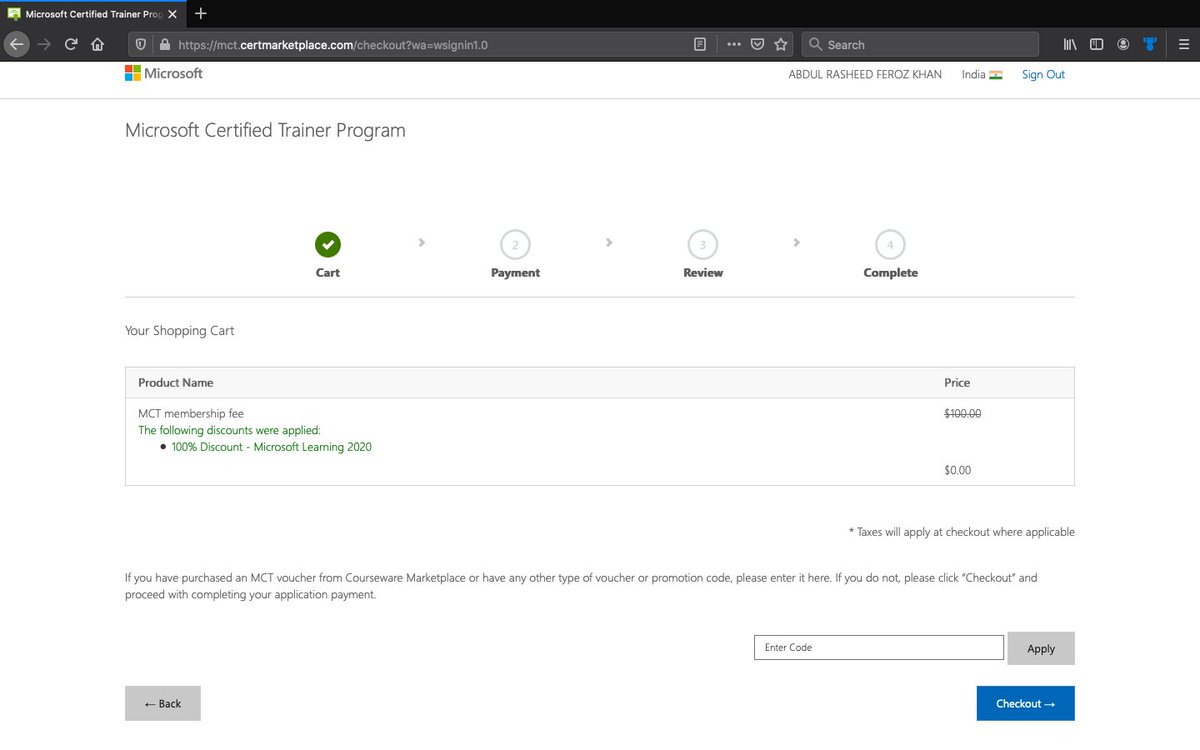Image resolution: width=1200 pixels, height=750 pixels.
Task: Open the Firefox home page
Action: click(x=97, y=44)
